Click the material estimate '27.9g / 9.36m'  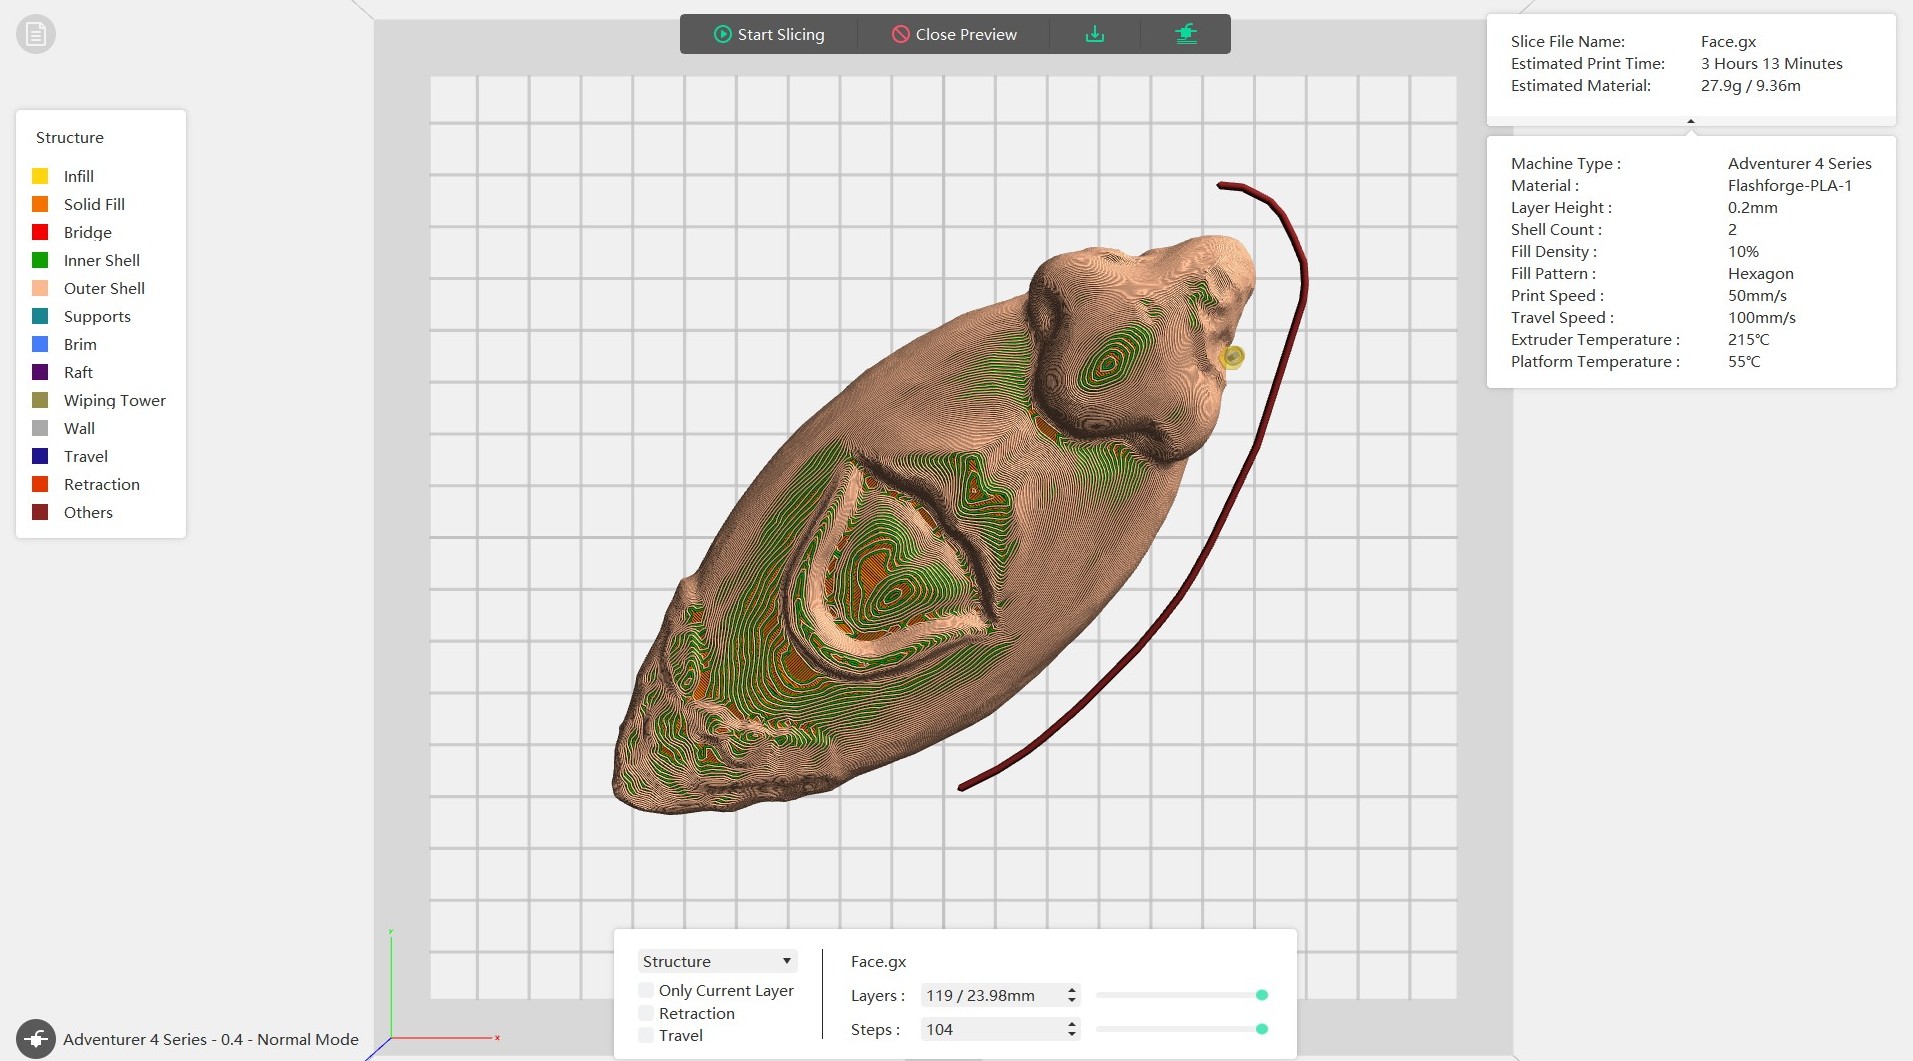coord(1750,85)
